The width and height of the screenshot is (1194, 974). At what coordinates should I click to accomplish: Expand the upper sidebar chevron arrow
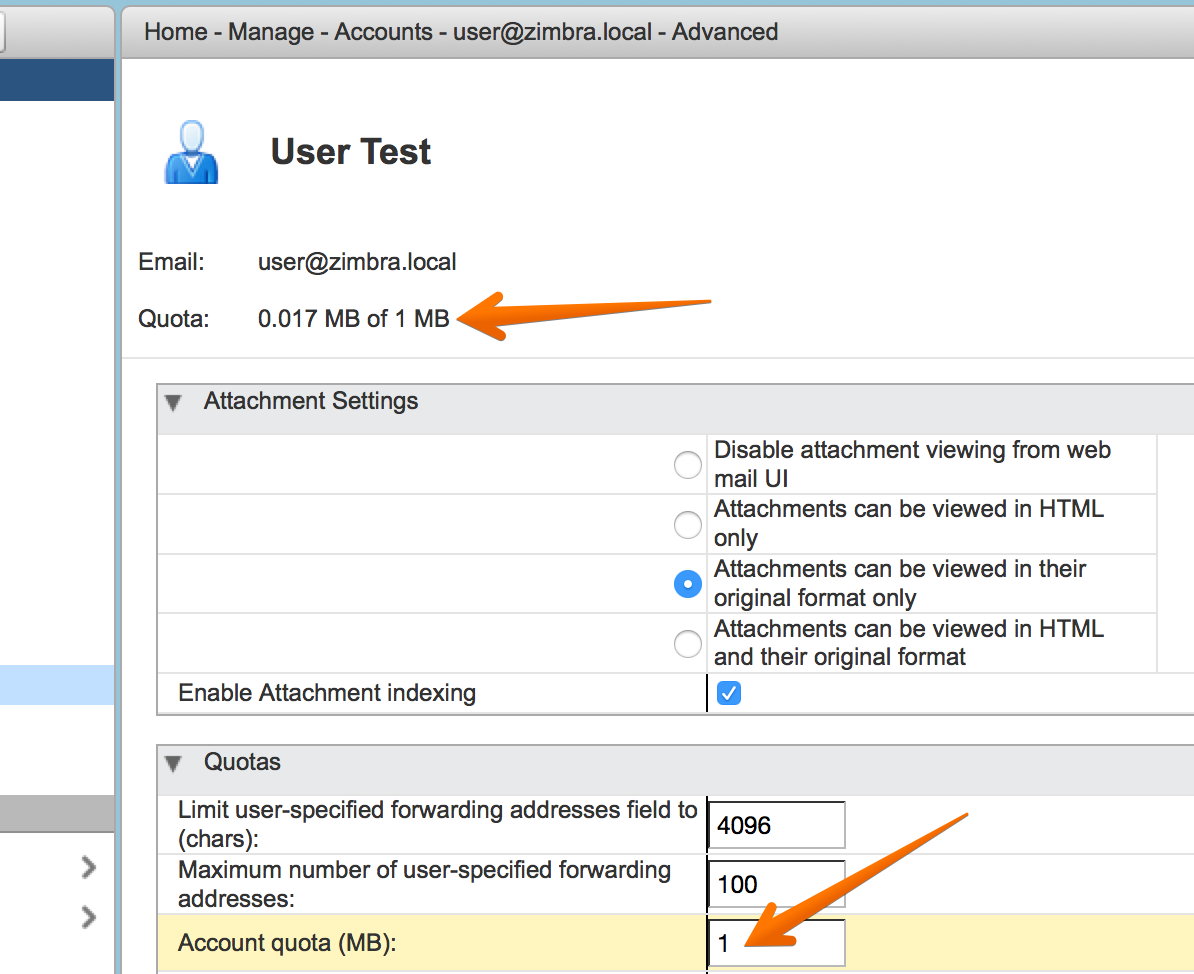pos(89,867)
